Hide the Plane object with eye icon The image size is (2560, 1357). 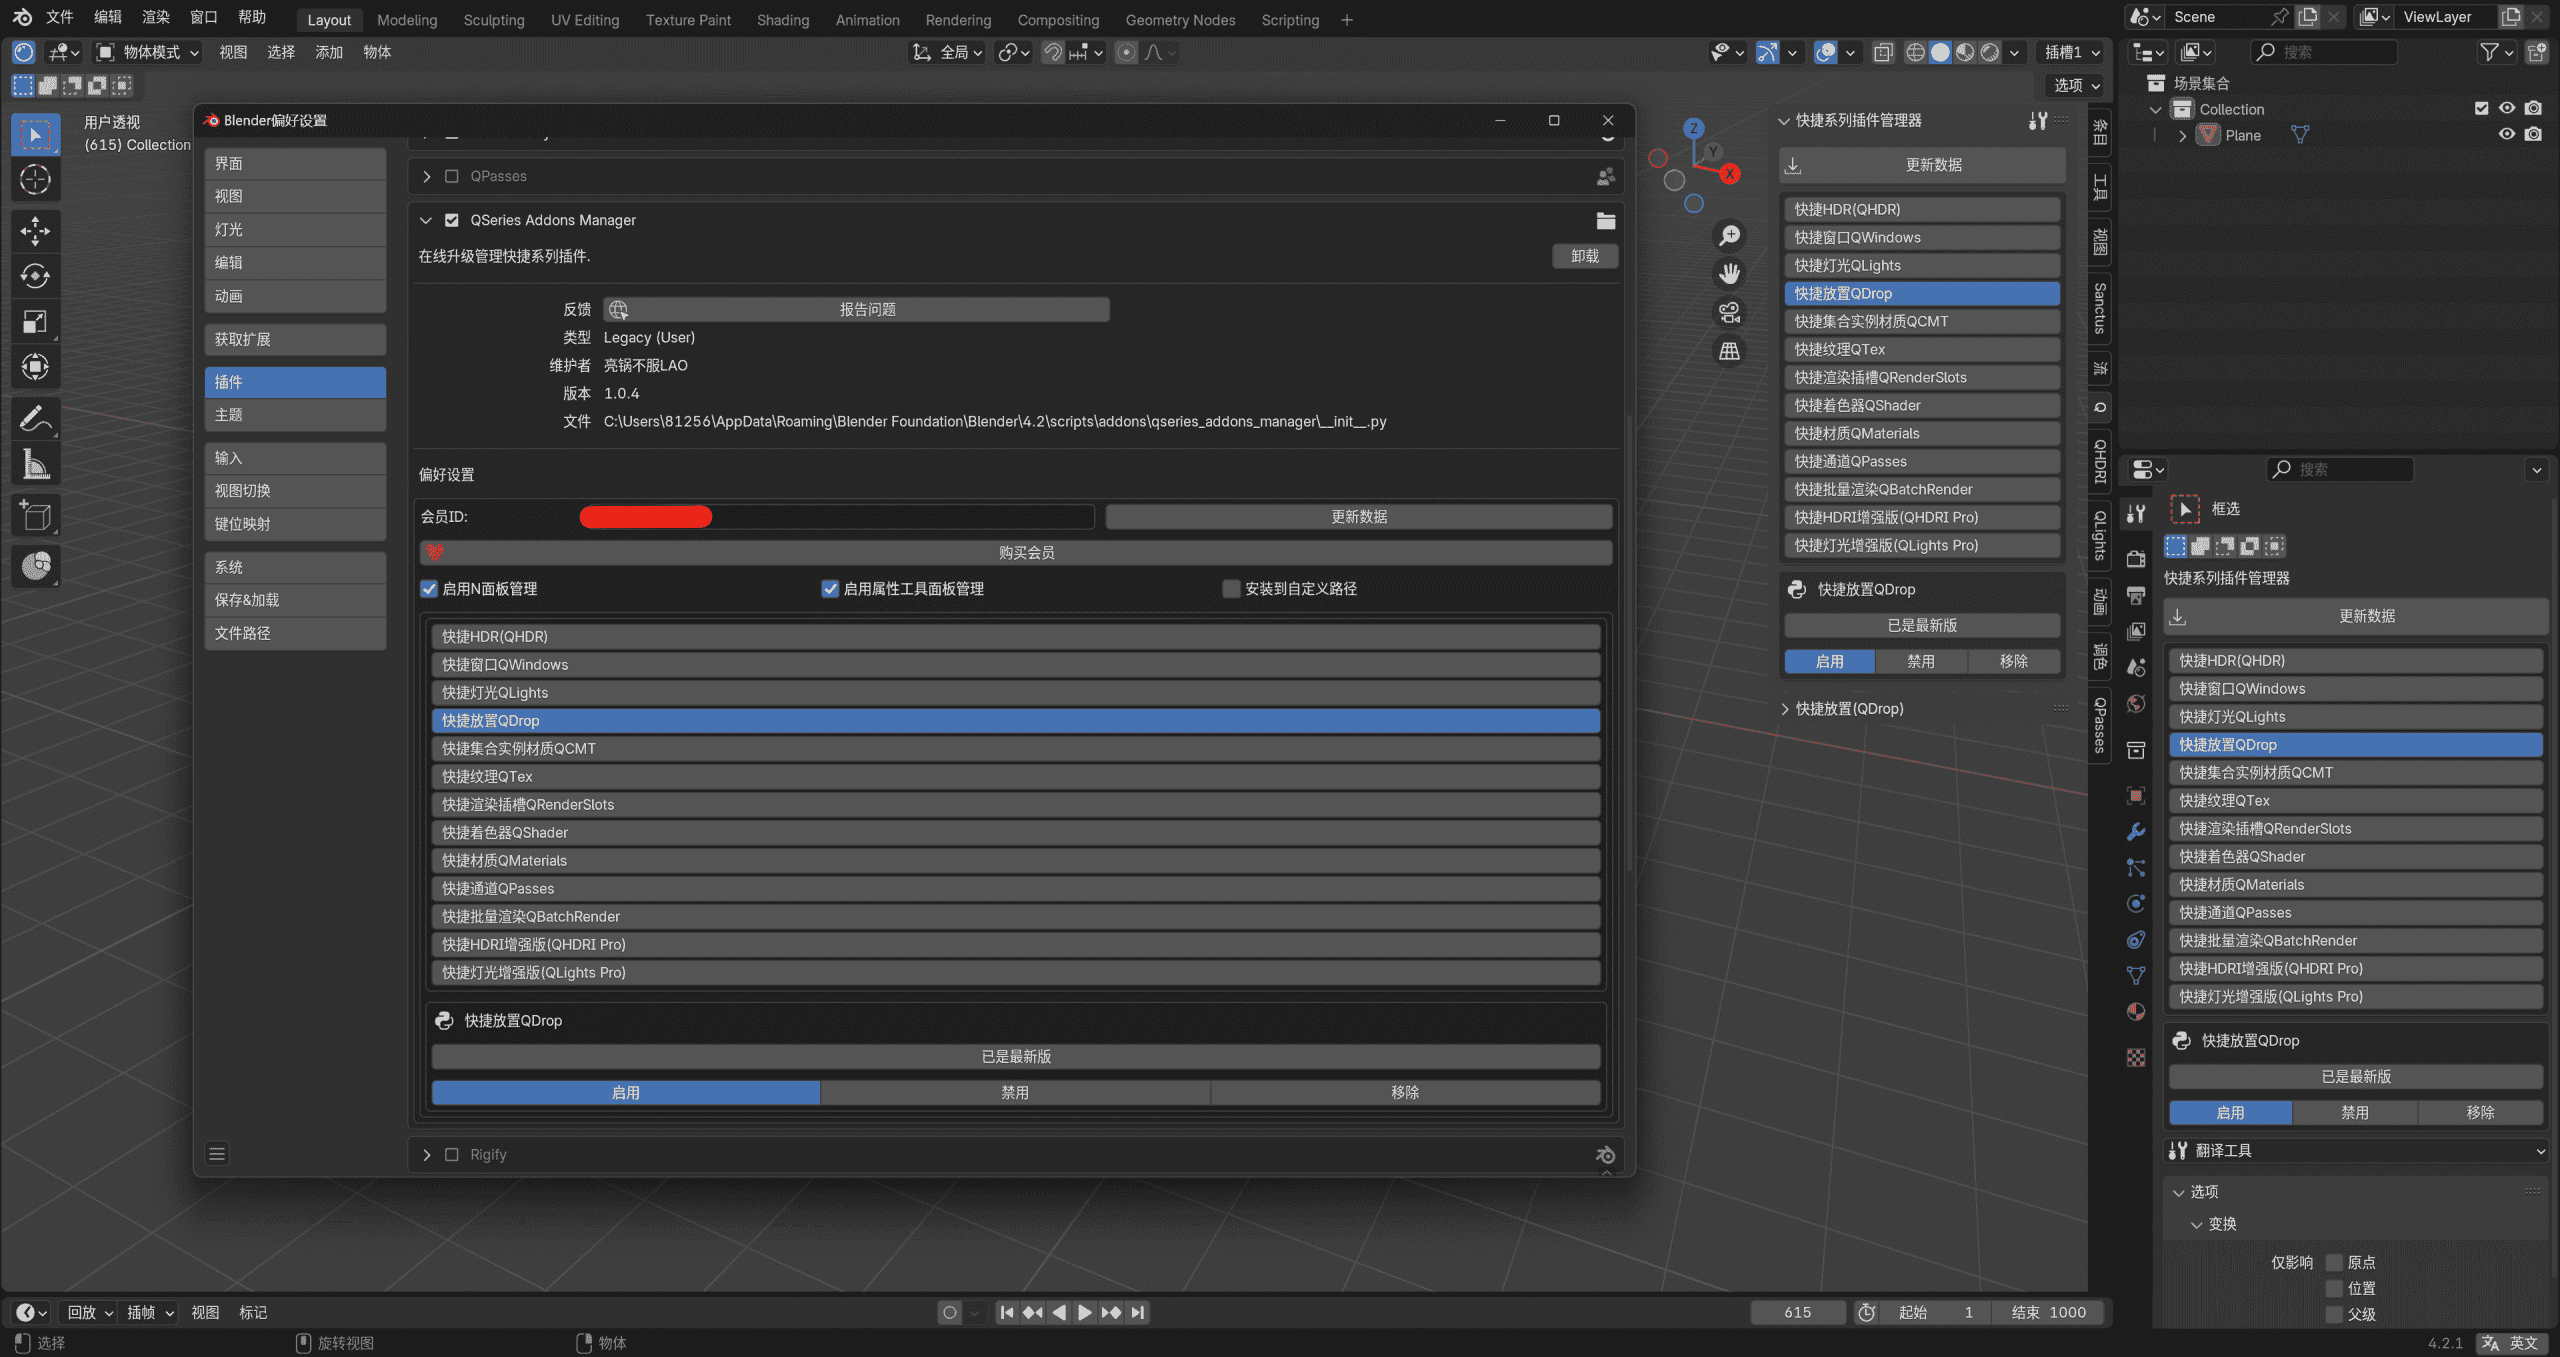(2507, 134)
